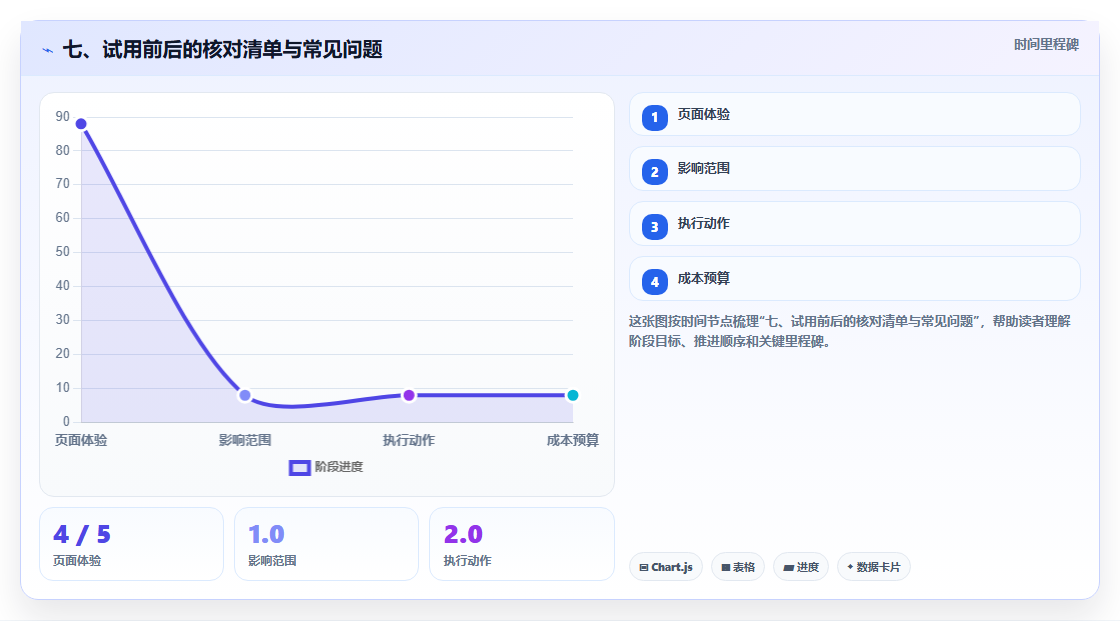Select the 成本预算 cyan data point
The width and height of the screenshot is (1120, 621).
coord(572,395)
